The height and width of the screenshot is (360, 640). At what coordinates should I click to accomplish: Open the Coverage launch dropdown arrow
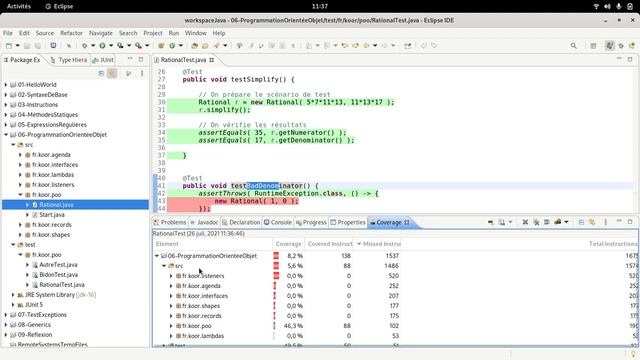tap(129, 46)
